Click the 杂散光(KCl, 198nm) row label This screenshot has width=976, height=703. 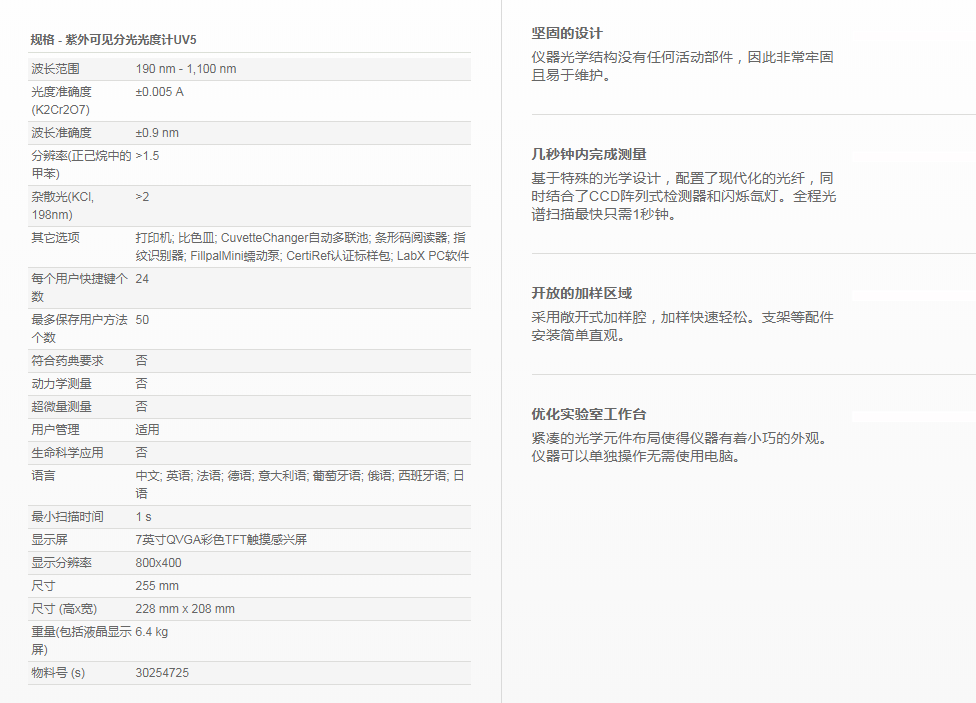(62, 205)
